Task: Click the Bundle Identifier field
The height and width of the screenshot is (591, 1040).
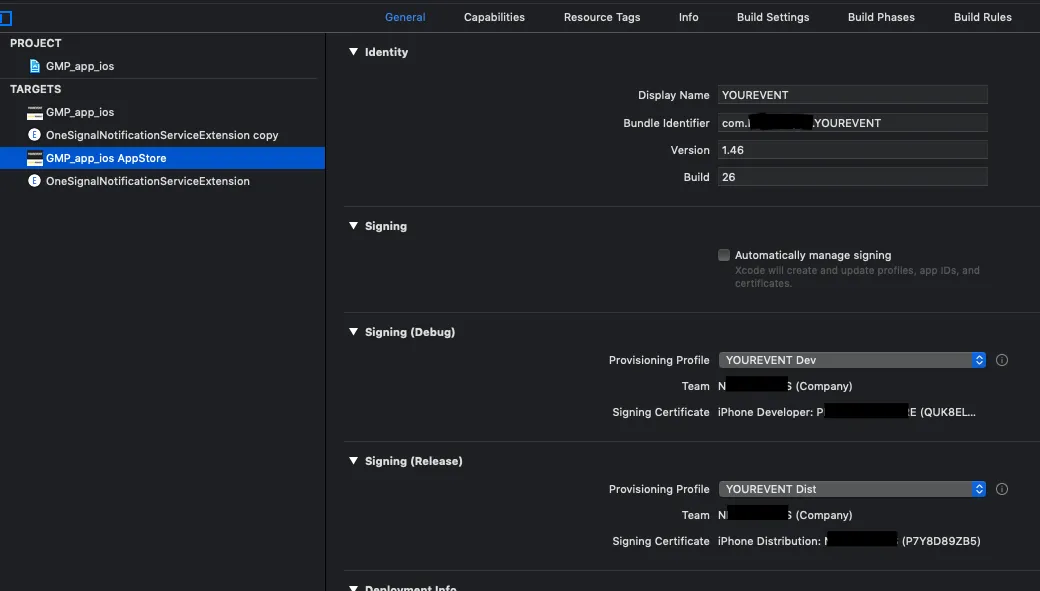Action: pos(852,123)
